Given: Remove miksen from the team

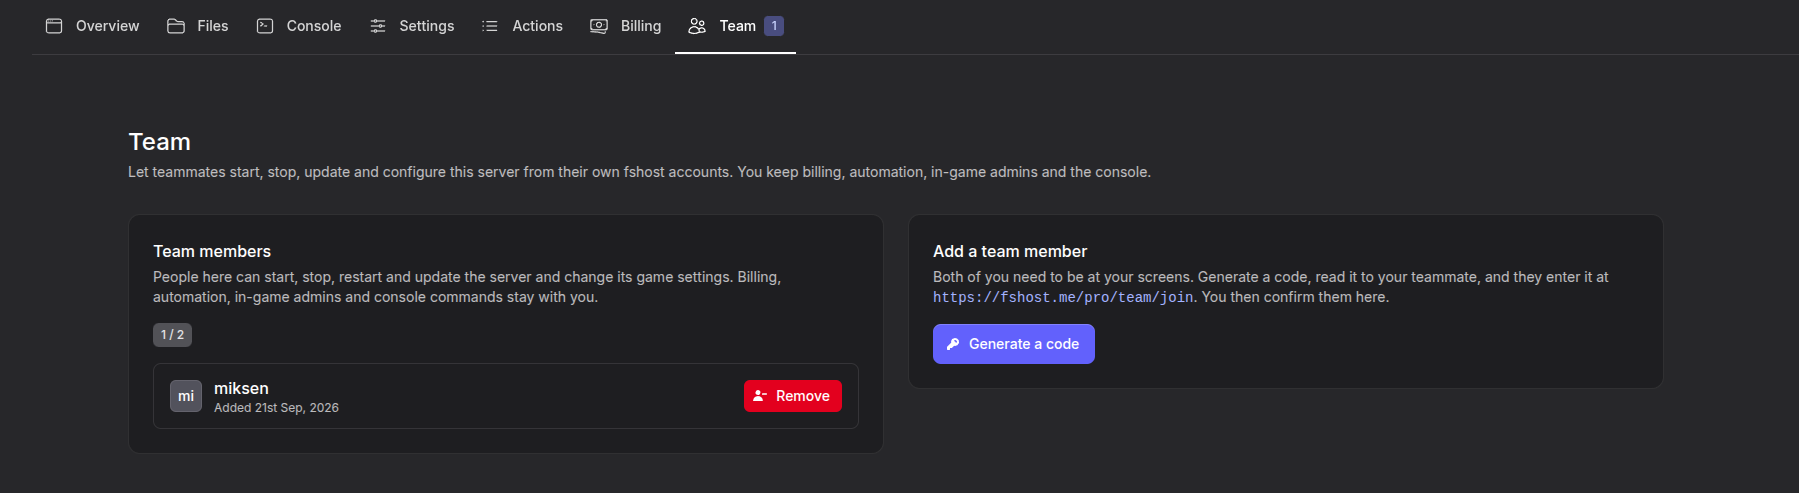Looking at the screenshot, I should tap(793, 396).
